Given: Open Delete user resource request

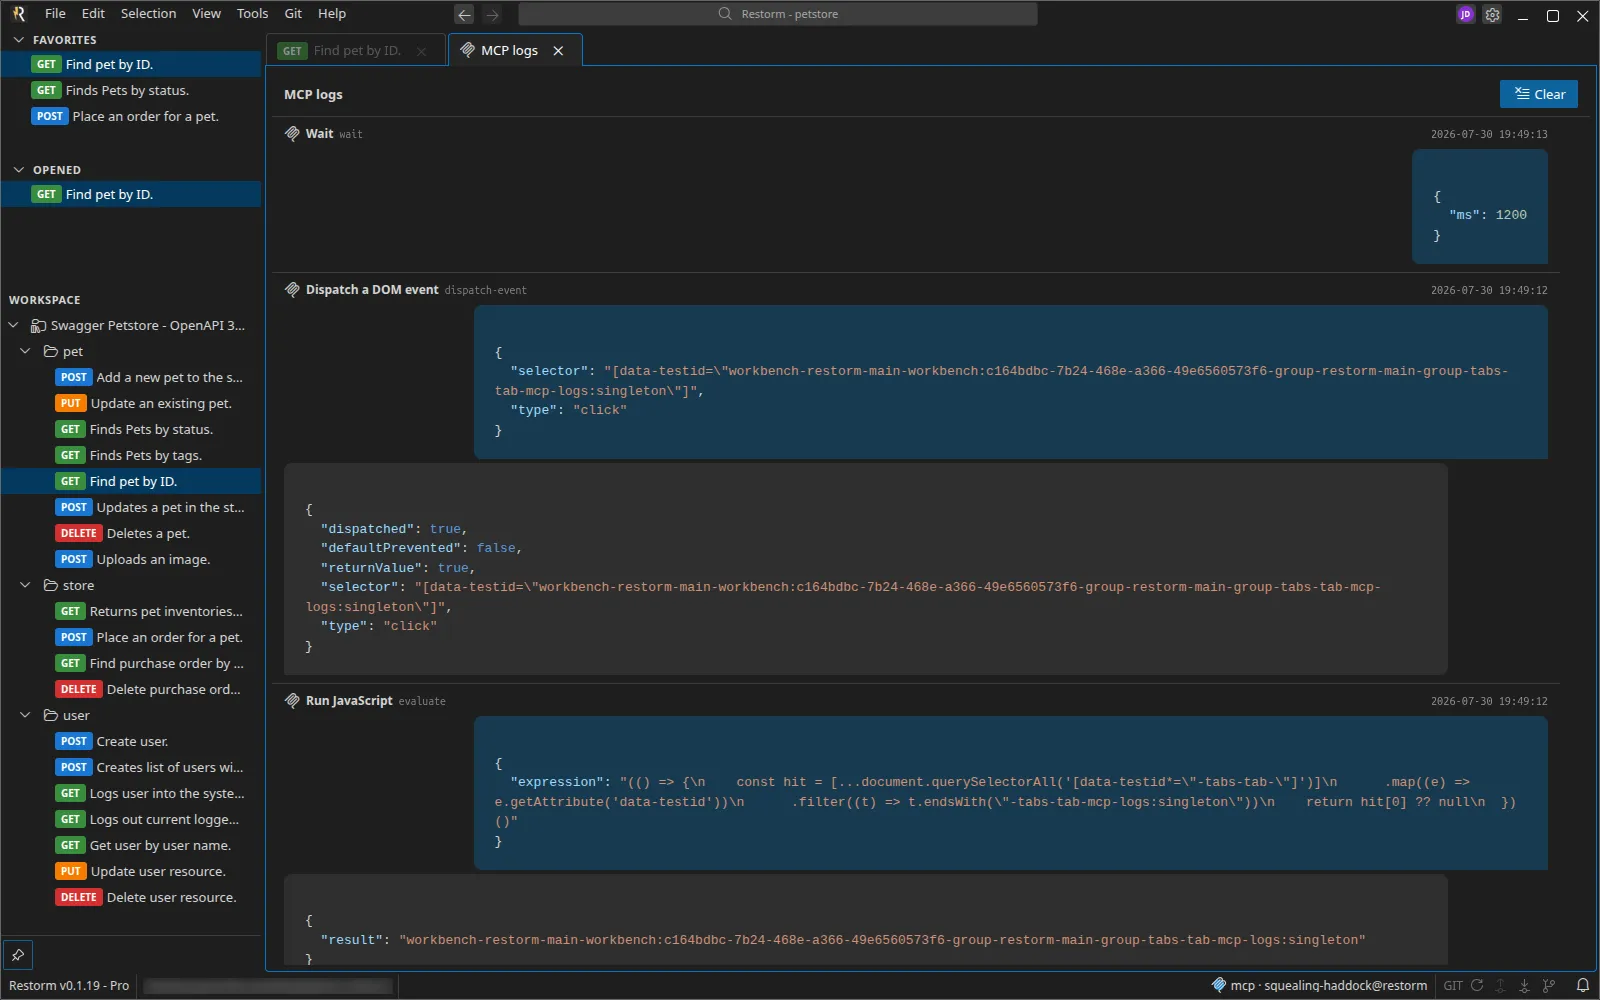Looking at the screenshot, I should point(131,897).
